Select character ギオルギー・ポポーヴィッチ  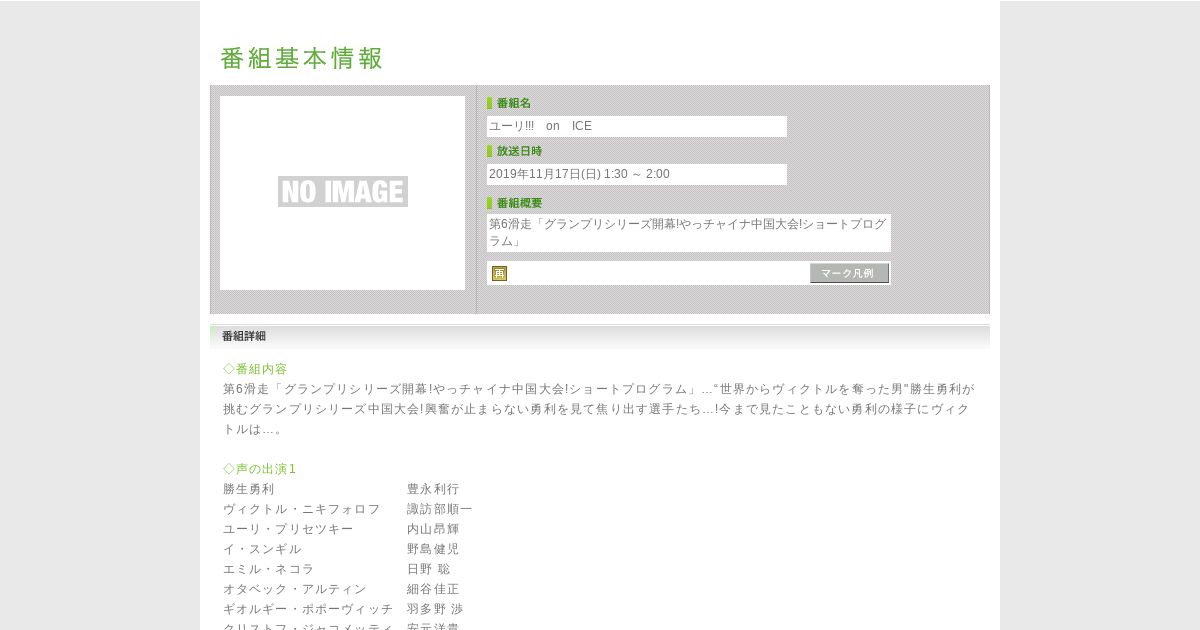(x=308, y=609)
